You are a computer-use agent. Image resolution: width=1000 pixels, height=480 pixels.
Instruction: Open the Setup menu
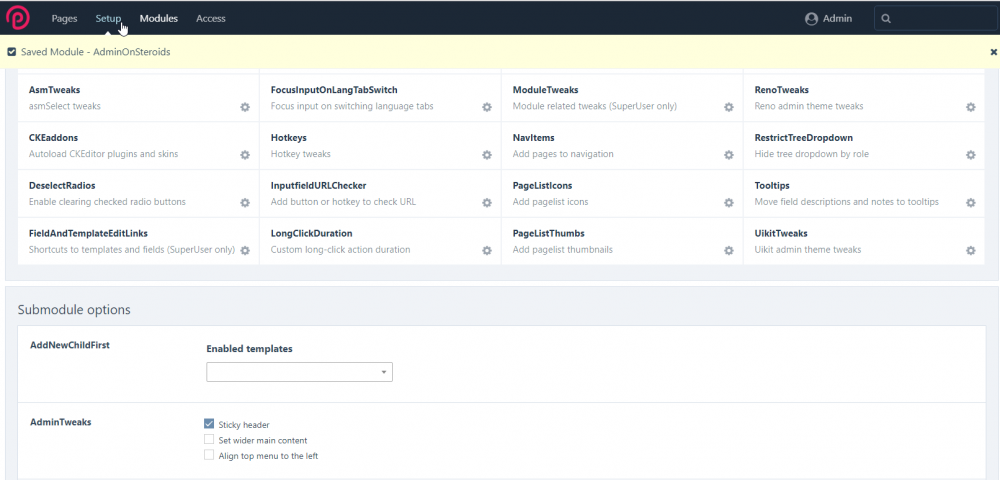pos(108,18)
